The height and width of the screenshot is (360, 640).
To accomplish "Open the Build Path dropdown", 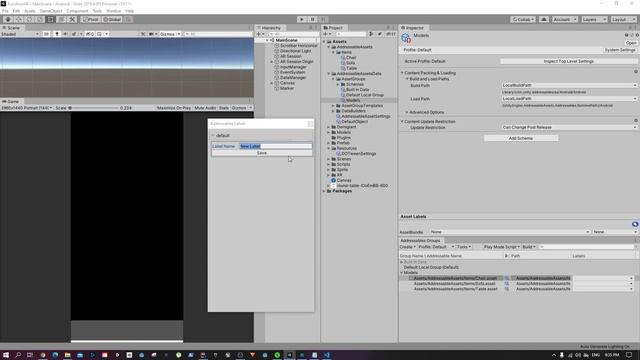I will 569,85.
